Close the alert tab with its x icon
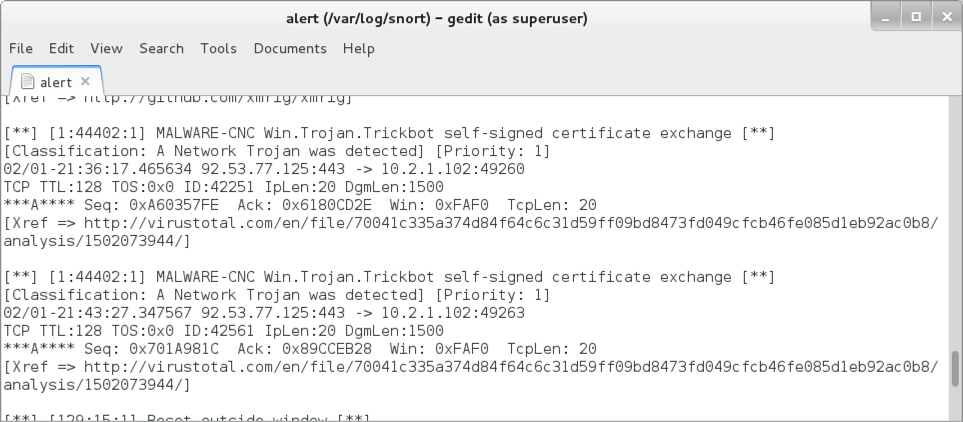The width and height of the screenshot is (963, 422). [85, 81]
